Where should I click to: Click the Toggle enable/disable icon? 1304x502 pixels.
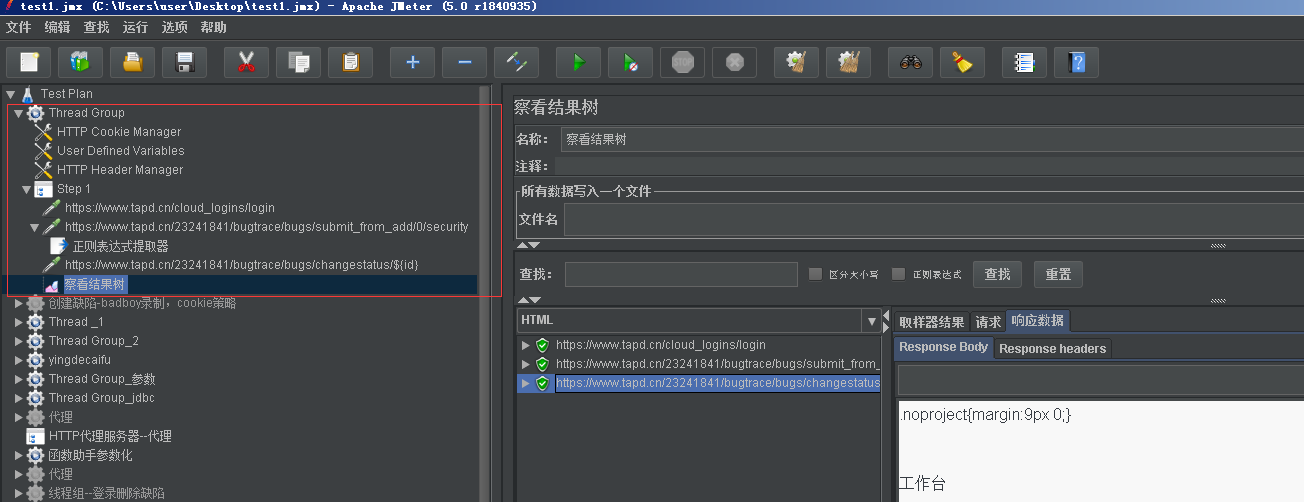pos(516,62)
